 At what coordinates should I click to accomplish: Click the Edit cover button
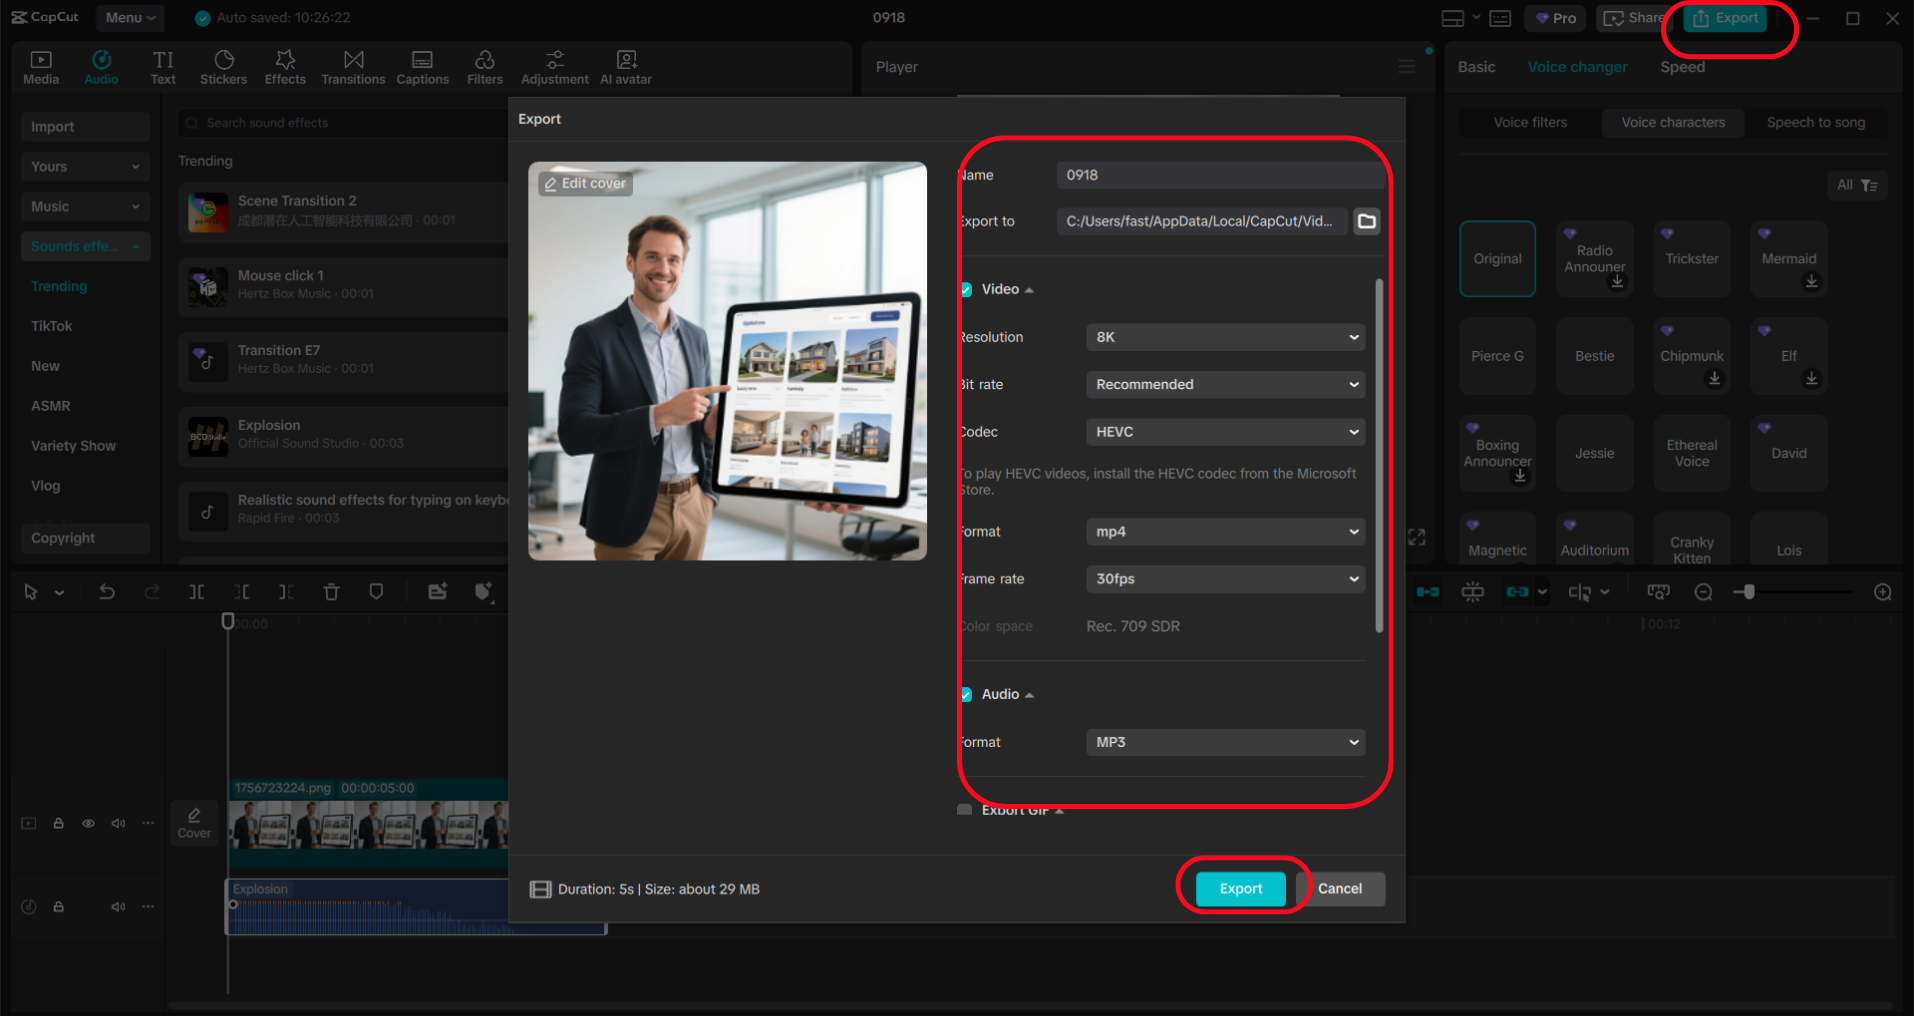coord(584,183)
